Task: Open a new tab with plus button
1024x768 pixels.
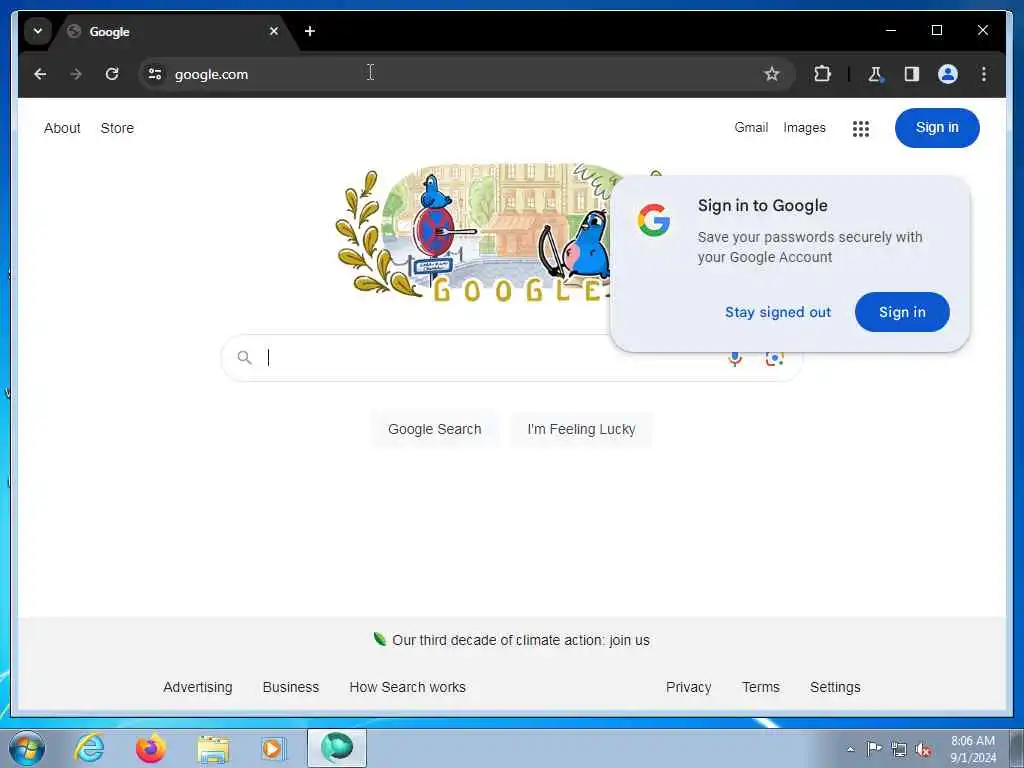Action: coord(310,31)
